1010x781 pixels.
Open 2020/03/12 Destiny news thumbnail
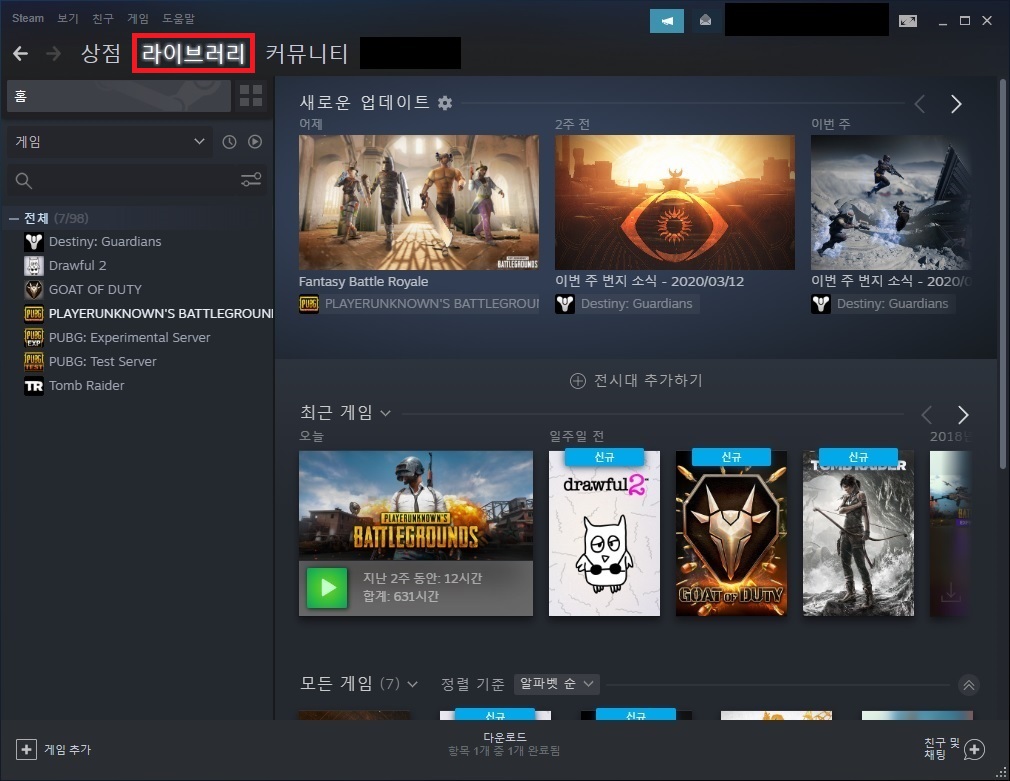coord(674,202)
